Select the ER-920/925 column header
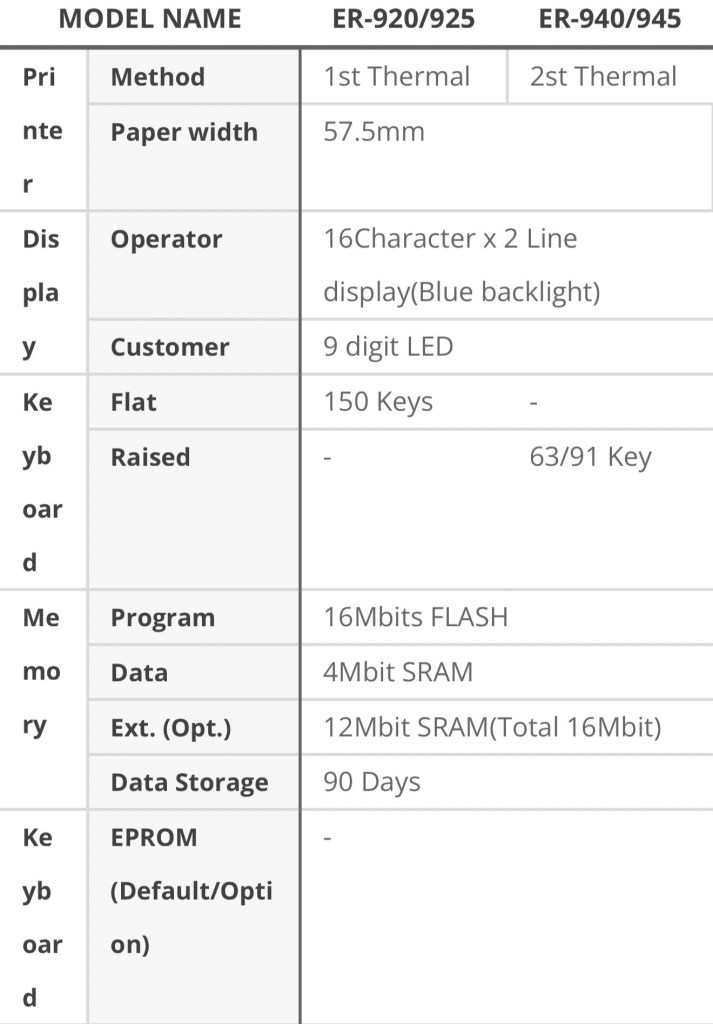 point(402,19)
